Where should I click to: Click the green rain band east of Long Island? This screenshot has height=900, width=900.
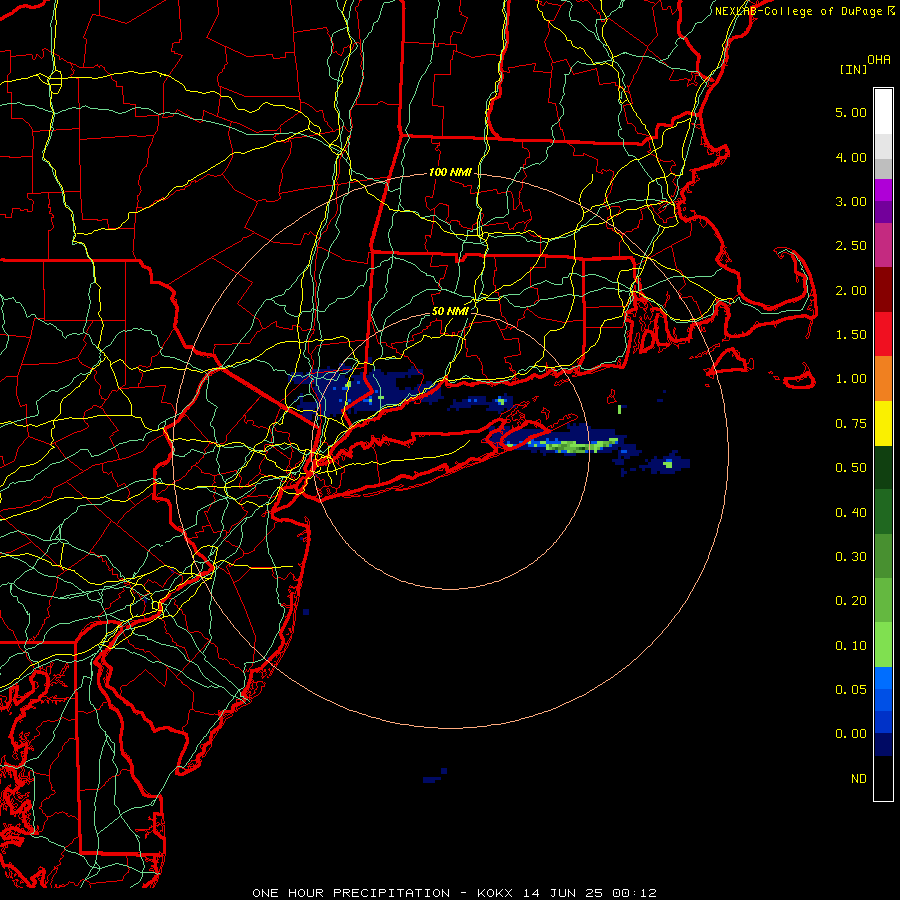pos(574,446)
